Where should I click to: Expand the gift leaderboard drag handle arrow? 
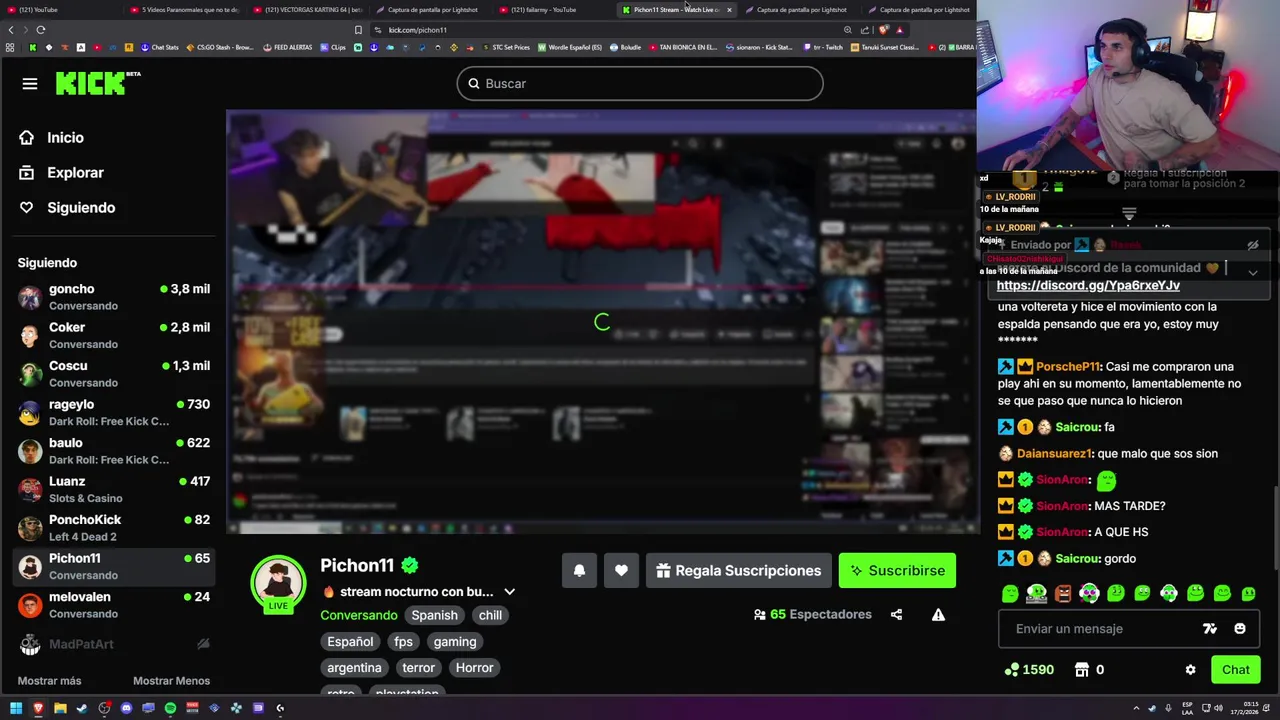point(1129,214)
